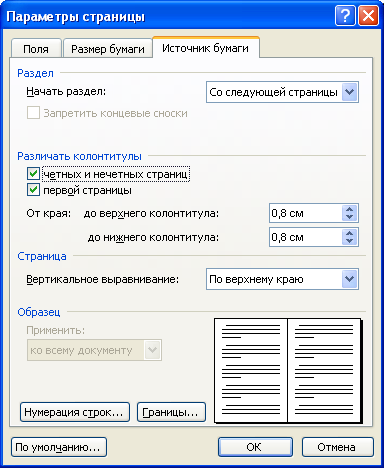Decrease the до верхнего колонтитула distance

(349, 217)
